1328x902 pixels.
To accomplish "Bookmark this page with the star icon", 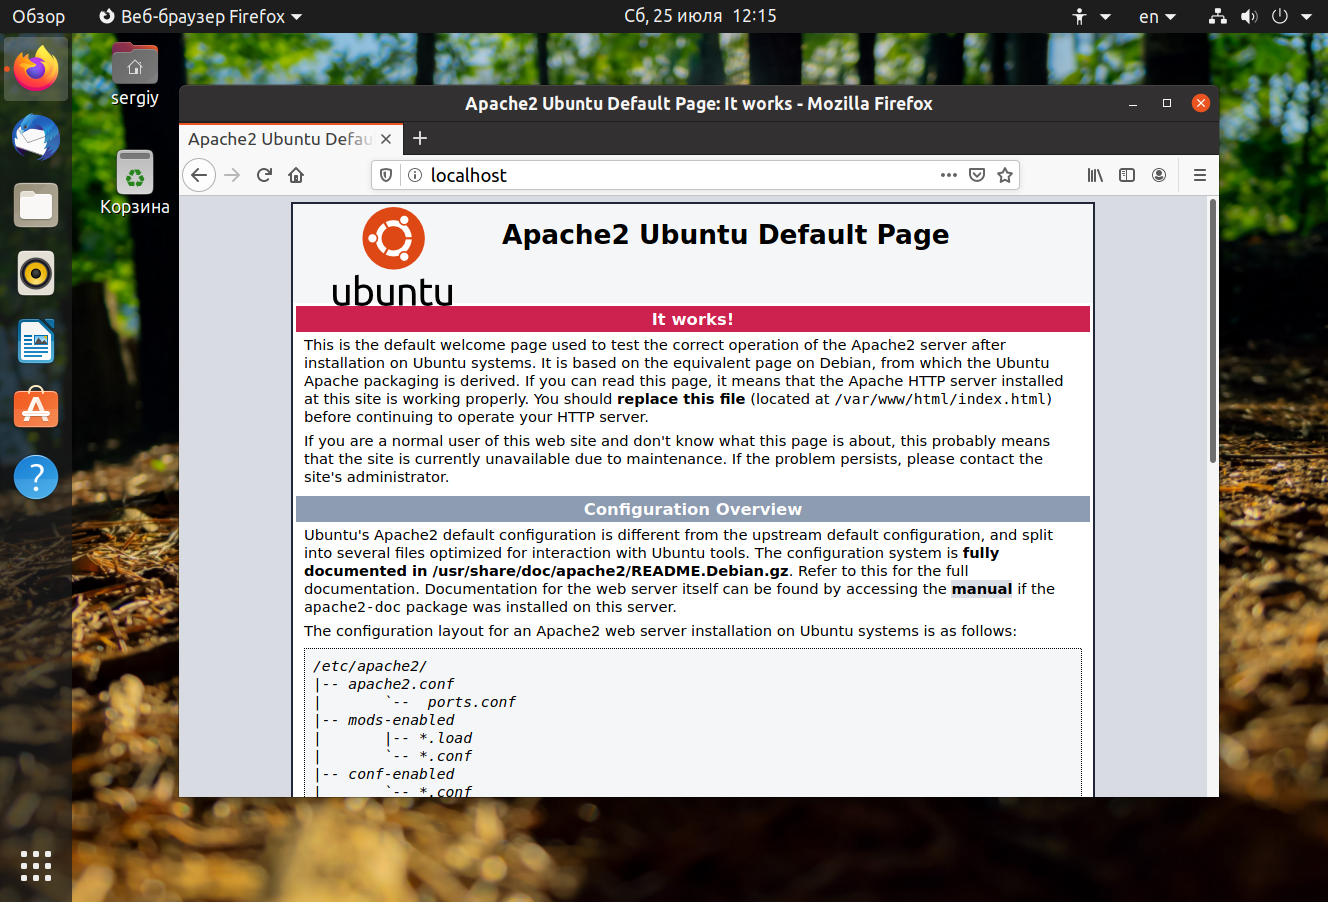I will point(1005,175).
